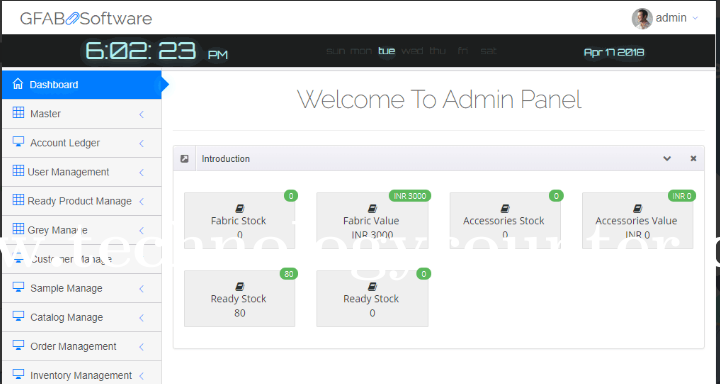Click the book icon on Ready Stock 0 card
This screenshot has width=720, height=384.
[x=372, y=287]
